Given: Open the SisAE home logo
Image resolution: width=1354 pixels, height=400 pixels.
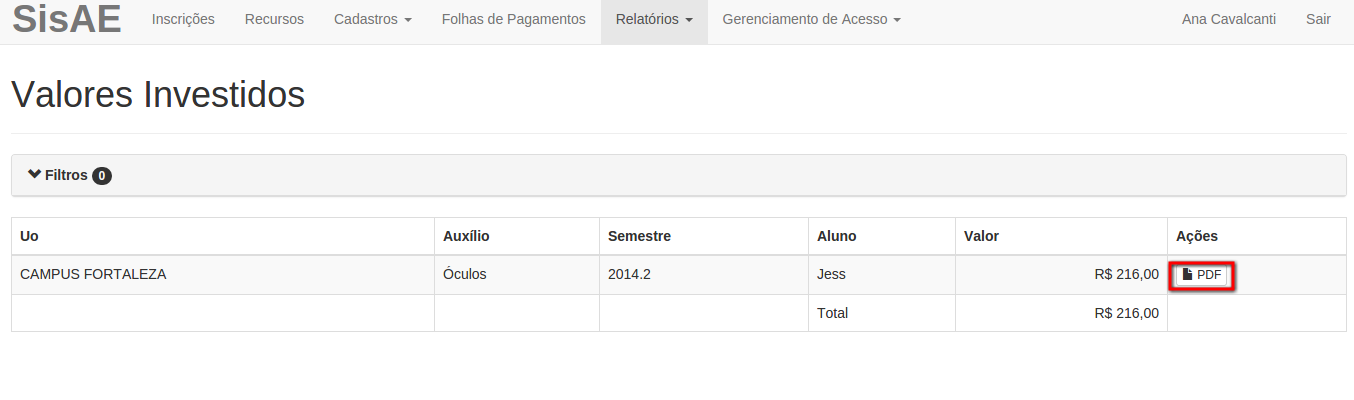Looking at the screenshot, I should (67, 20).
